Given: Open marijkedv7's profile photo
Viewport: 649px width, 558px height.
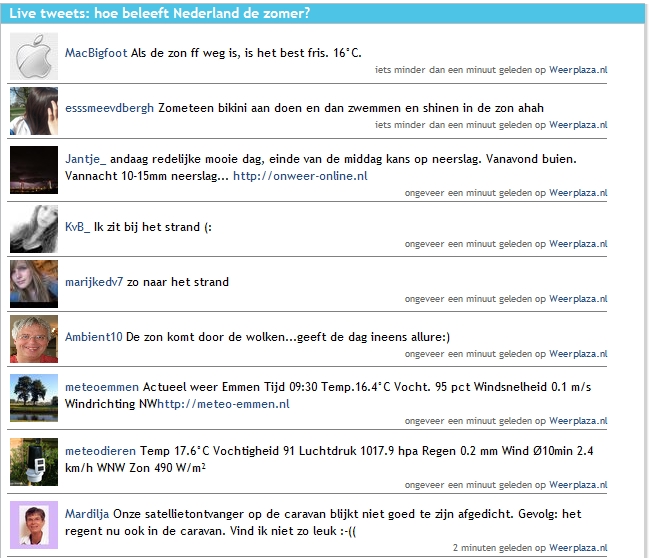Looking at the screenshot, I should (34, 284).
